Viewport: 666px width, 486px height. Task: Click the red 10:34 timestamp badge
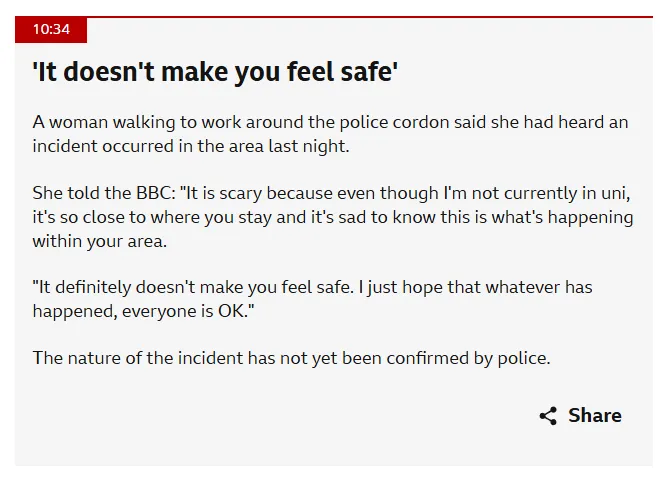click(51, 29)
